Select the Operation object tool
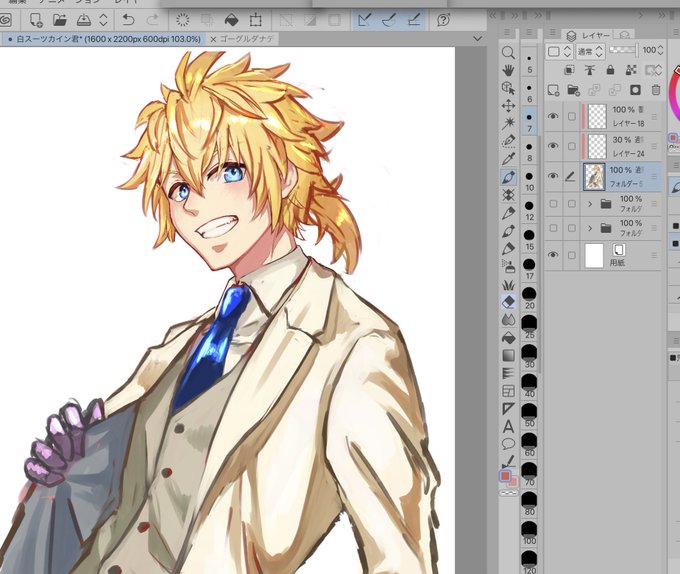Viewport: 680px width, 574px height. 508,88
